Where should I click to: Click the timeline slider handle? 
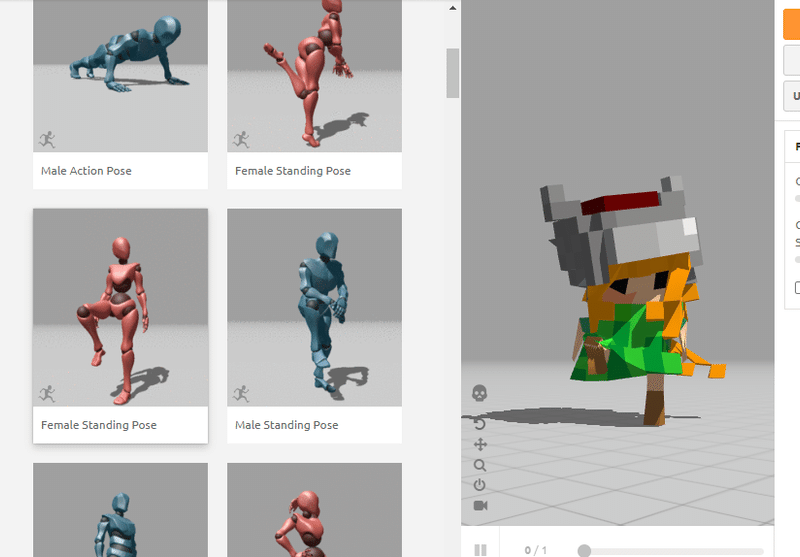tap(584, 551)
